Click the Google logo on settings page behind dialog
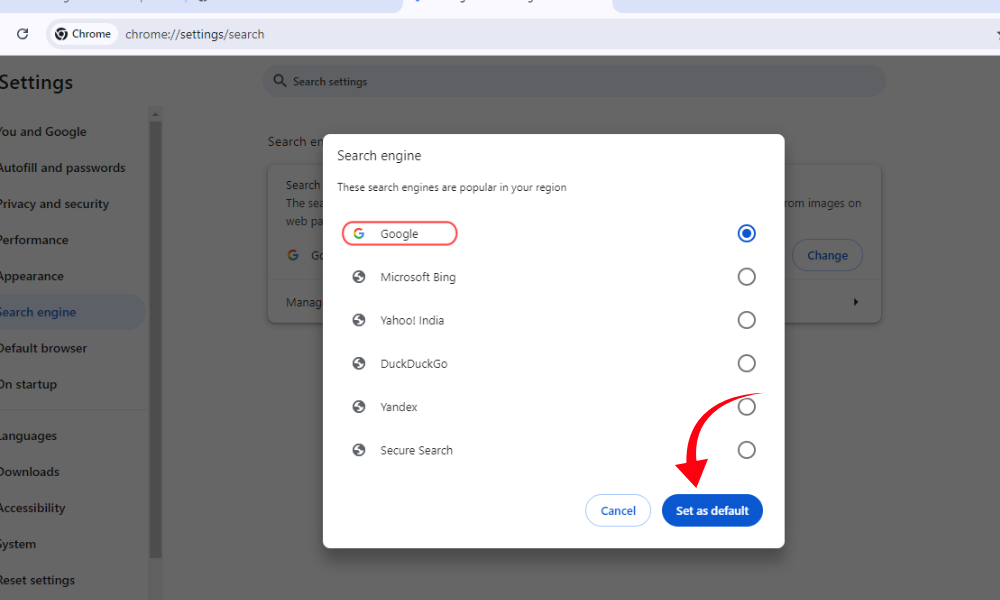The width and height of the screenshot is (1000, 600). tap(293, 255)
